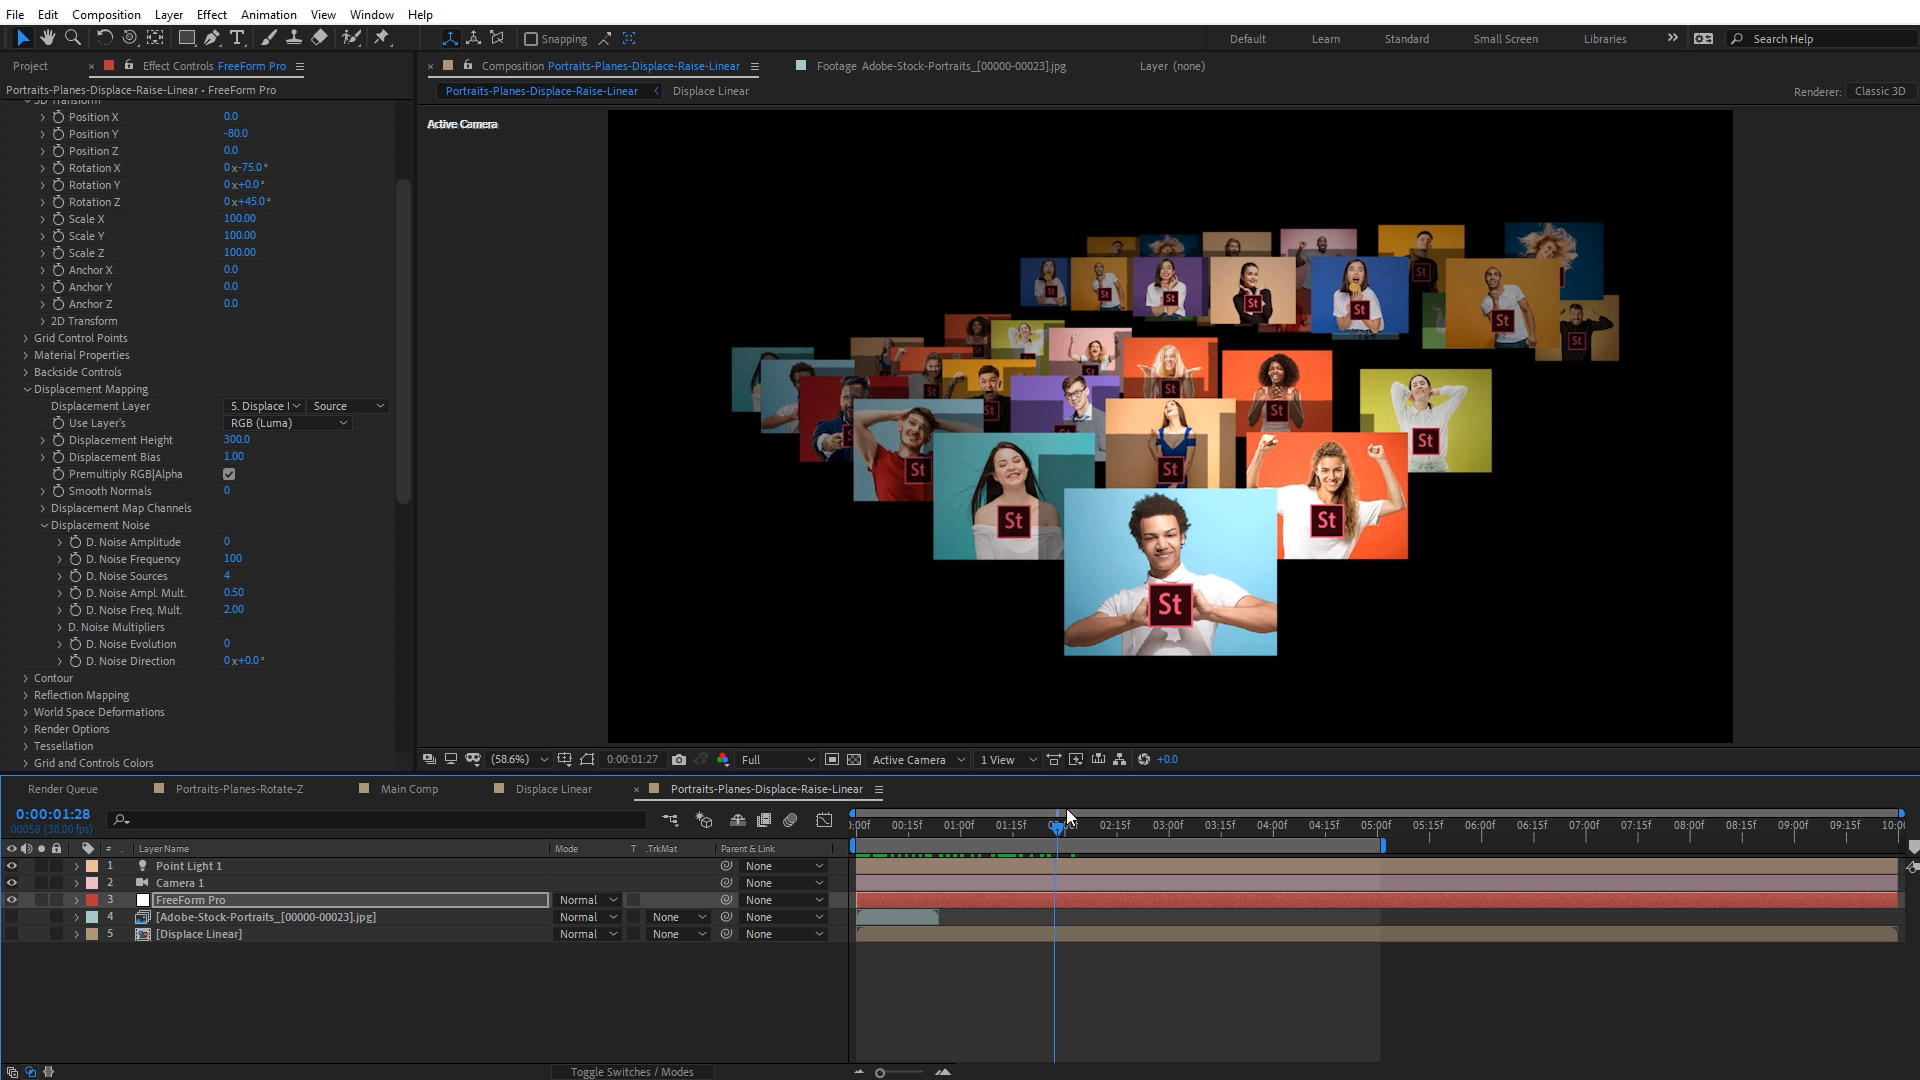The image size is (1920, 1080).
Task: Select the Puppet Pin tool
Action: [x=382, y=38]
